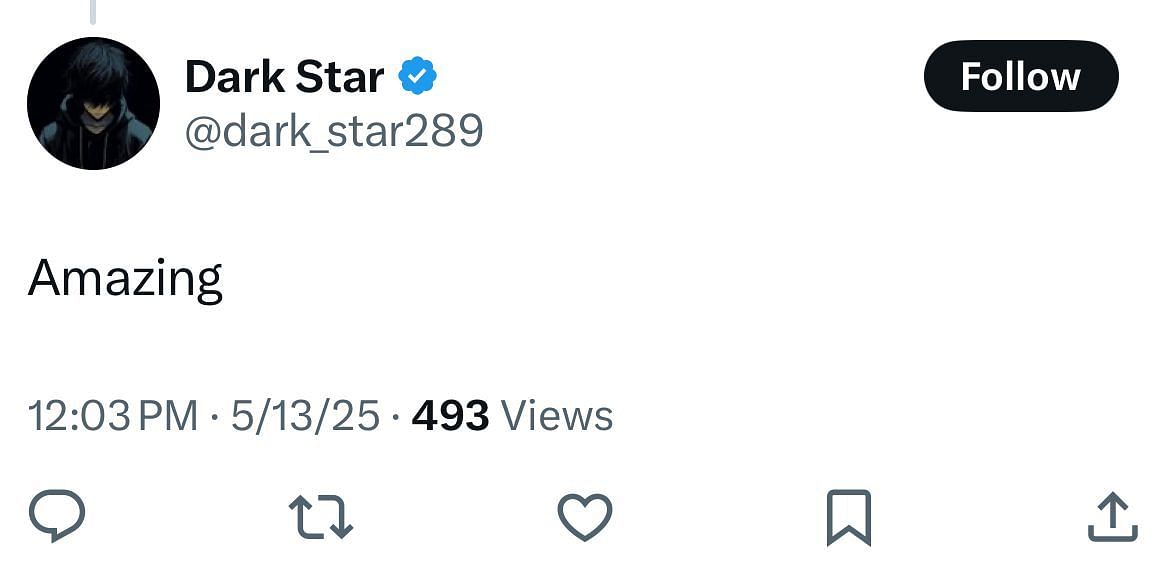Click the blue verified checkmark badge
The image size is (1170, 568).
pos(418,76)
